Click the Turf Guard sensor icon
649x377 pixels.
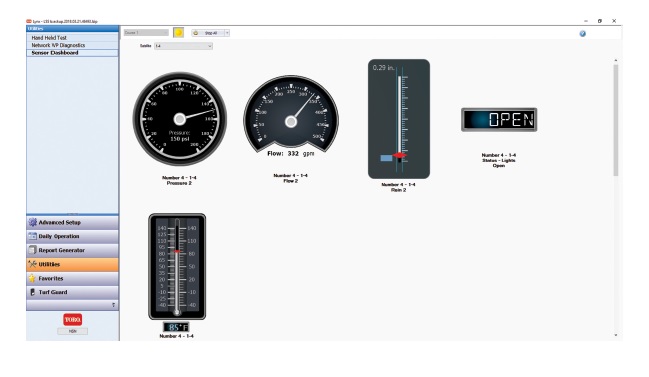point(32,292)
